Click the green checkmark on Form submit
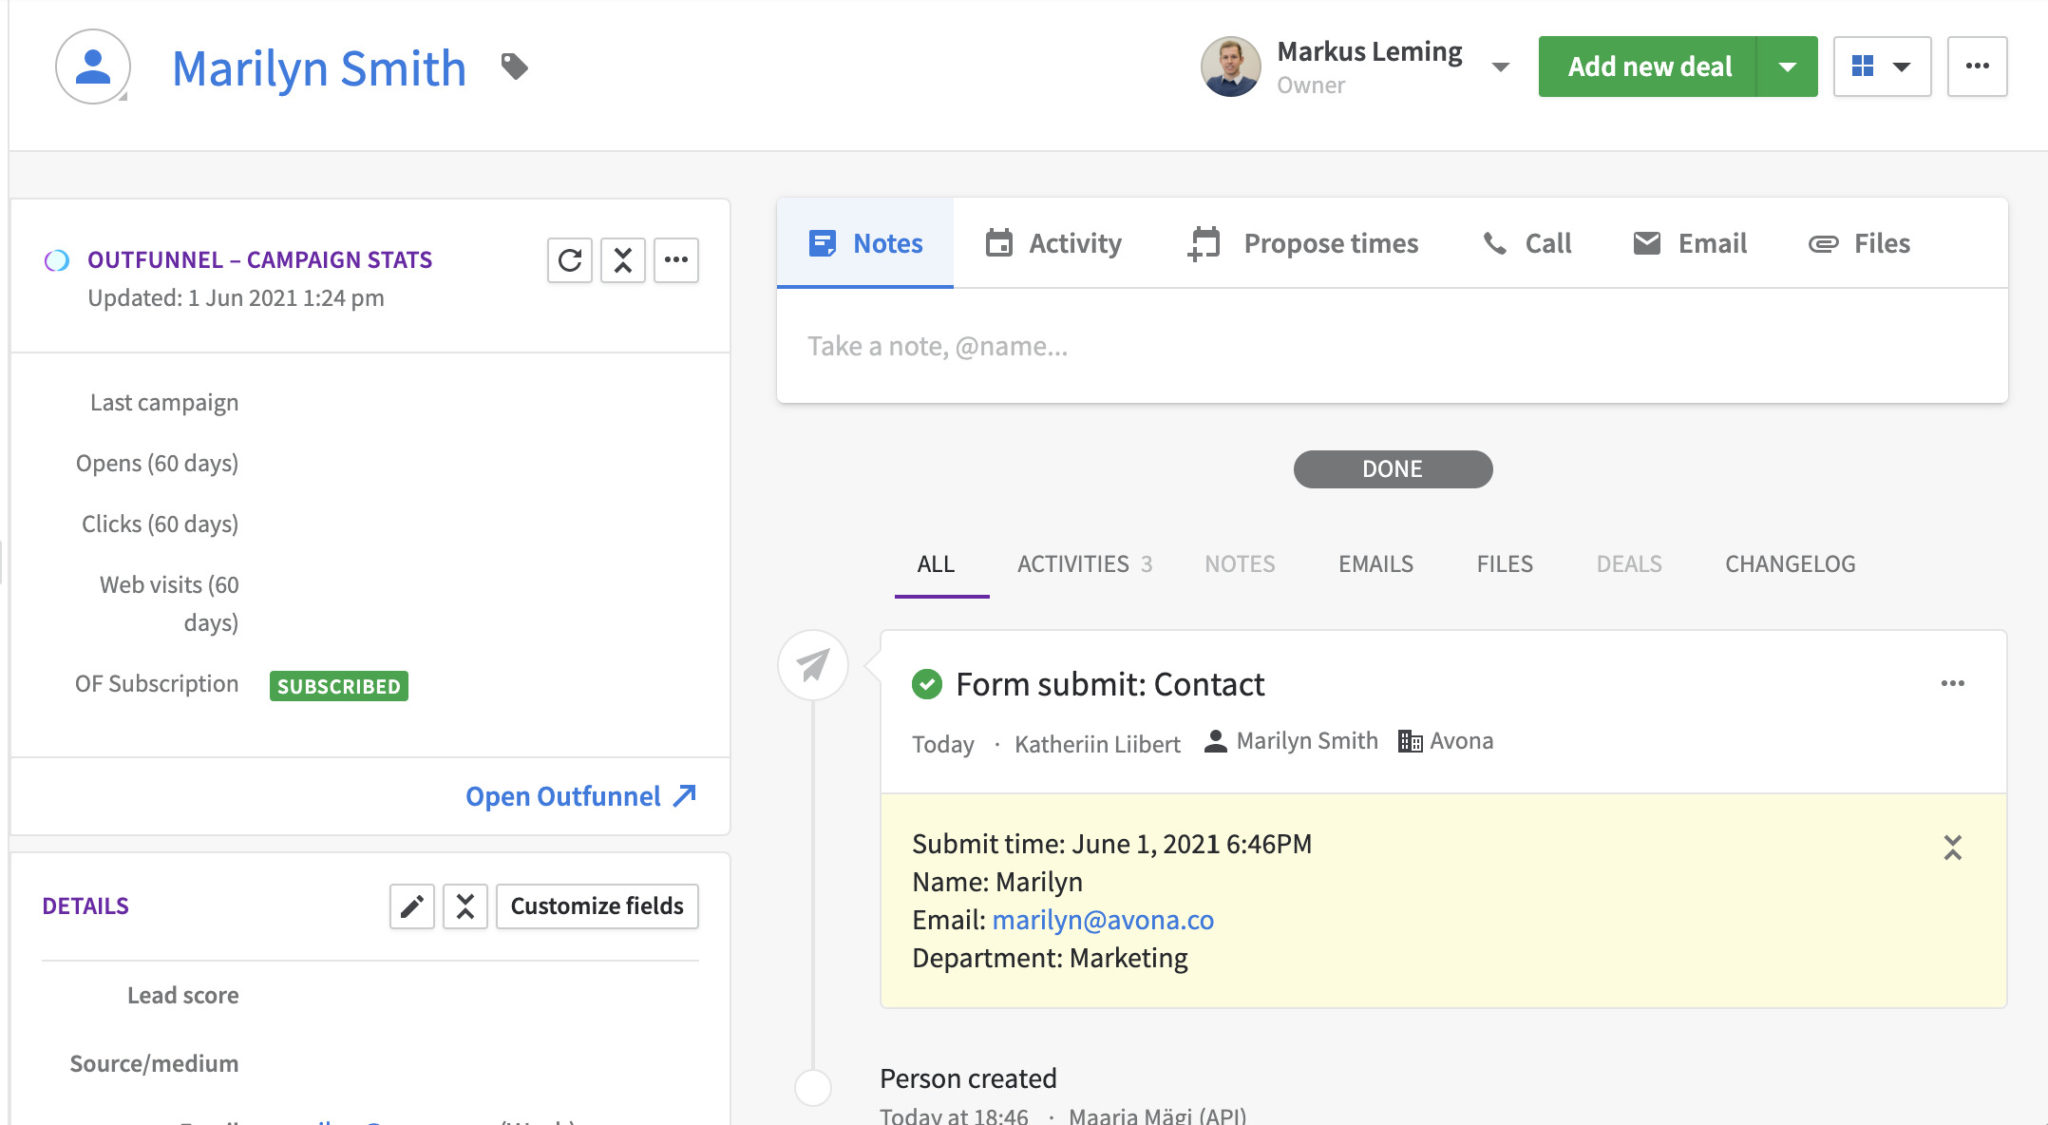 pos(926,685)
